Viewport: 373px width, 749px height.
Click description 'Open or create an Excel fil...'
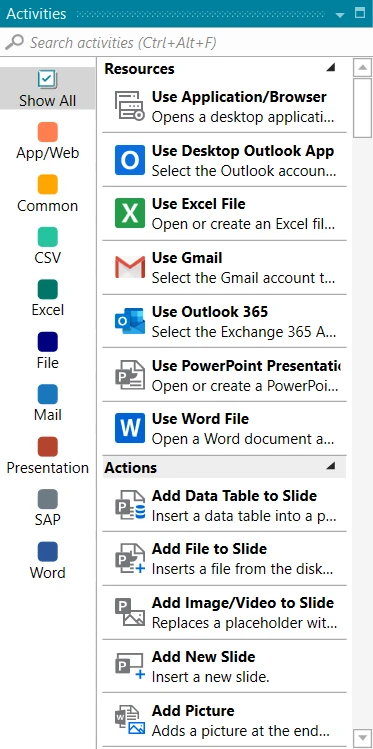pyautogui.click(x=244, y=224)
